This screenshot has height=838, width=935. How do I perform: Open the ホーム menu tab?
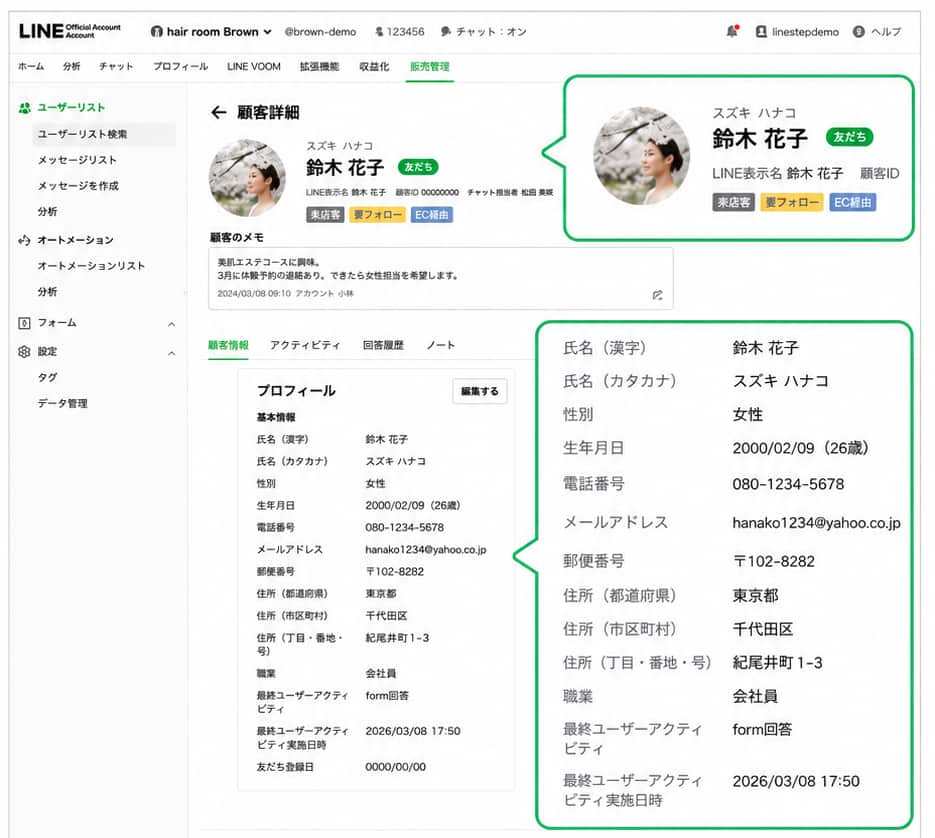[31, 66]
